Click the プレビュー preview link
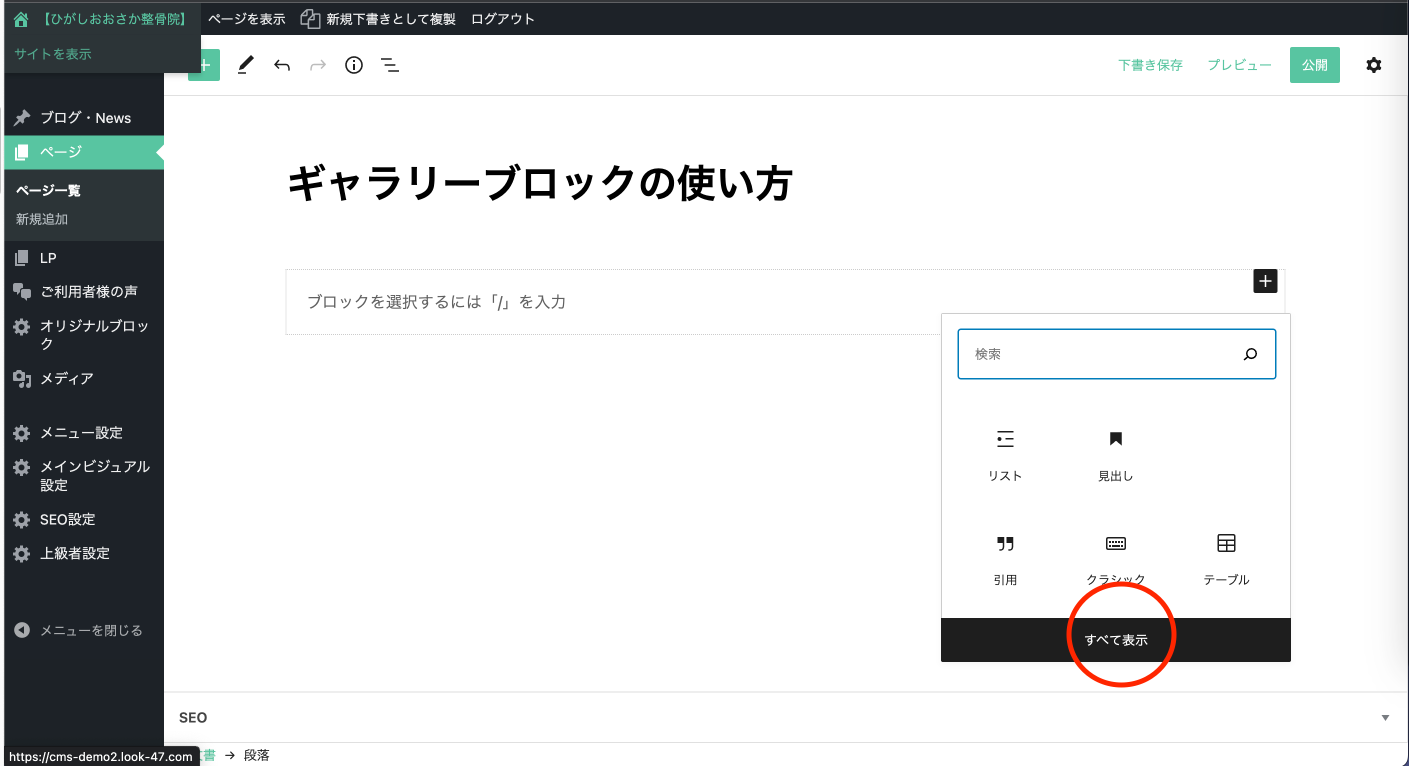The height and width of the screenshot is (766, 1409). (1239, 65)
